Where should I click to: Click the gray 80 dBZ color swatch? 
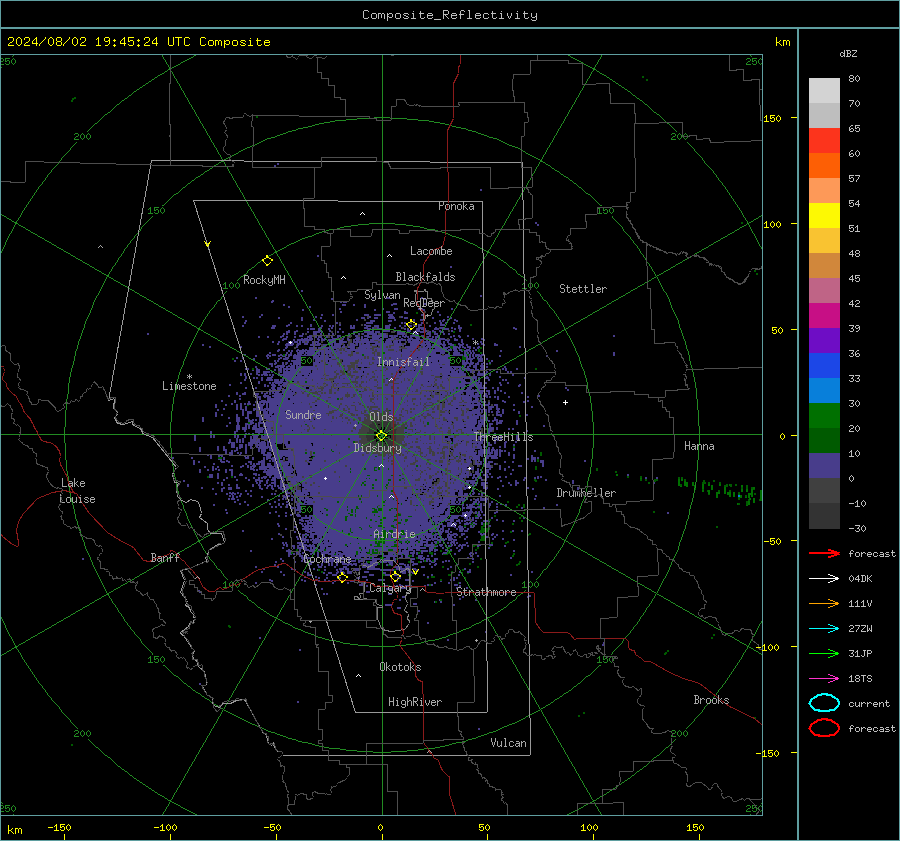824,90
